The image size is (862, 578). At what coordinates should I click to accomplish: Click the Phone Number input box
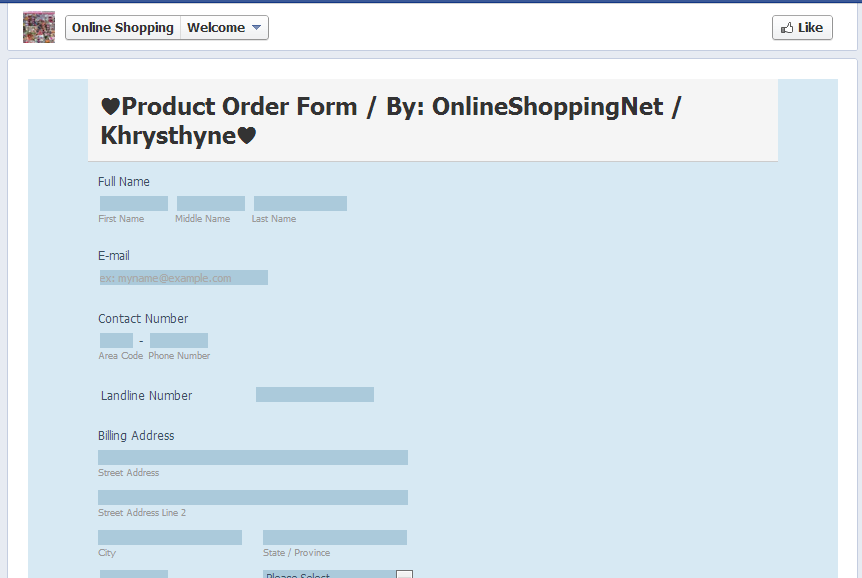point(179,341)
